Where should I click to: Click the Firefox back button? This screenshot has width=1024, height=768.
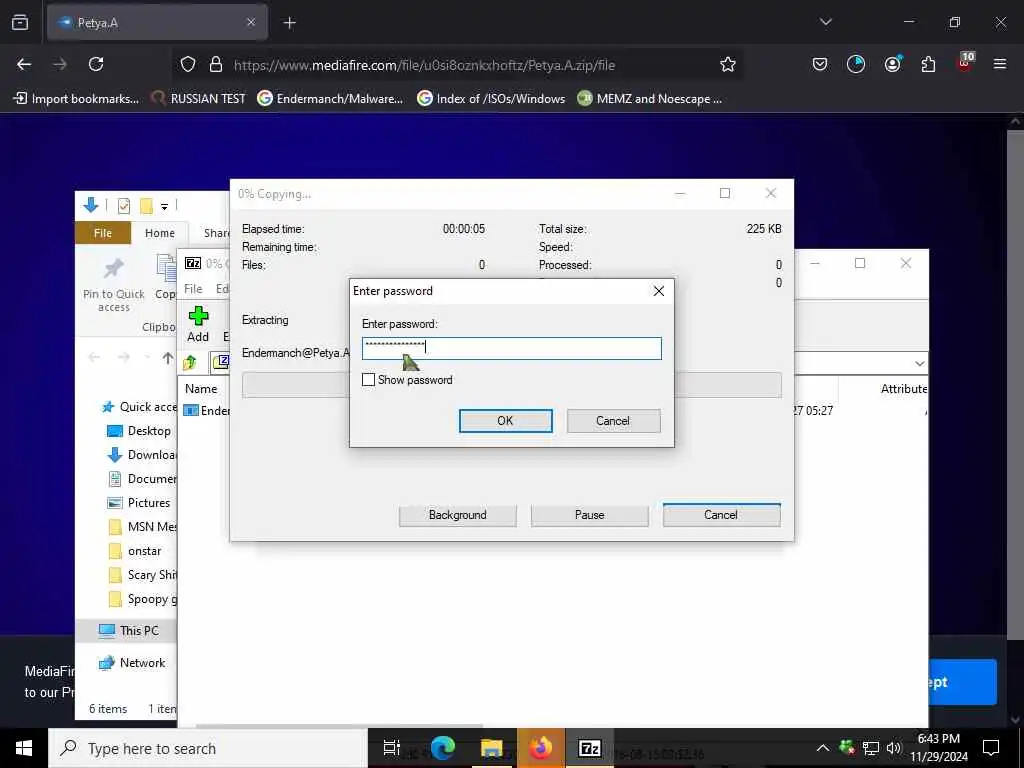tap(24, 64)
